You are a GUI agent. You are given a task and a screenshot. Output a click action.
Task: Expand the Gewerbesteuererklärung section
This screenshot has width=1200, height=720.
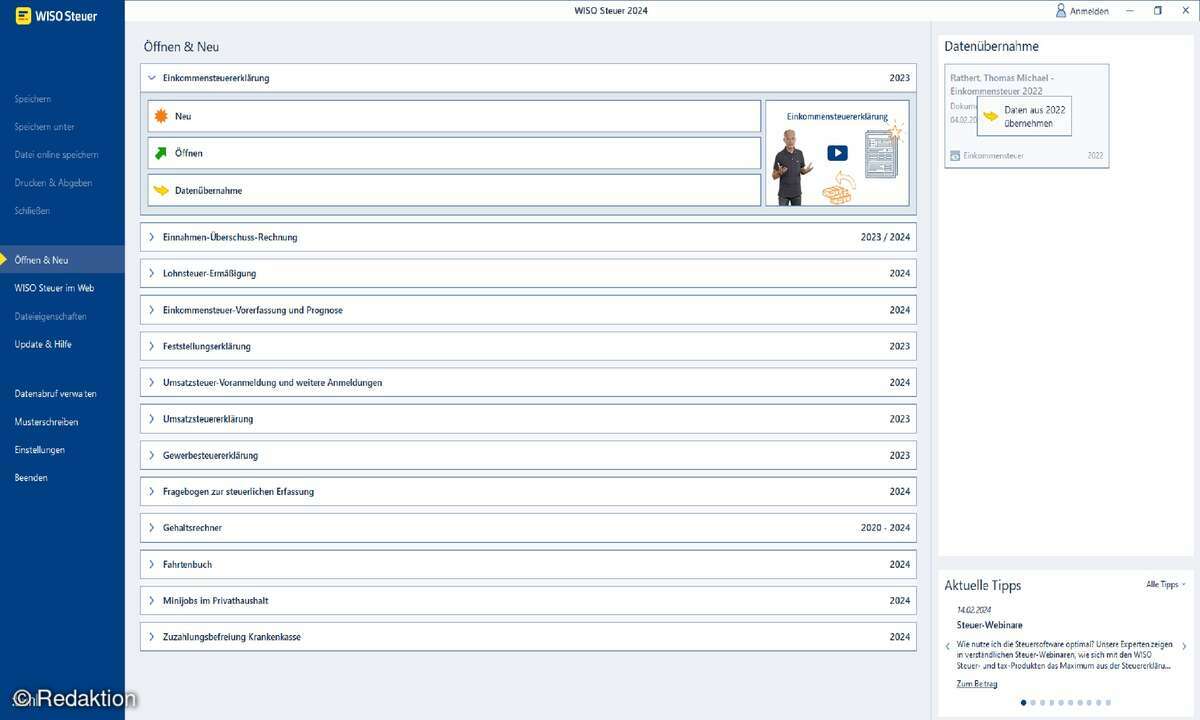(x=152, y=455)
